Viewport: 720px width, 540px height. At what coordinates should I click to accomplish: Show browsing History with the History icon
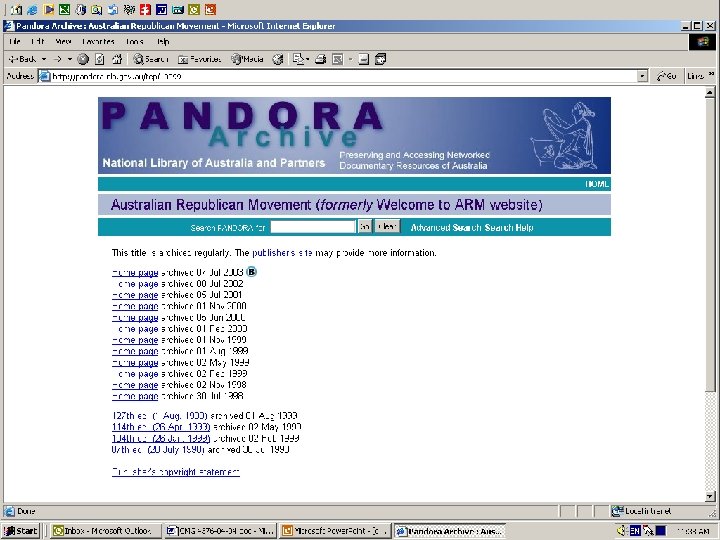tap(278, 59)
